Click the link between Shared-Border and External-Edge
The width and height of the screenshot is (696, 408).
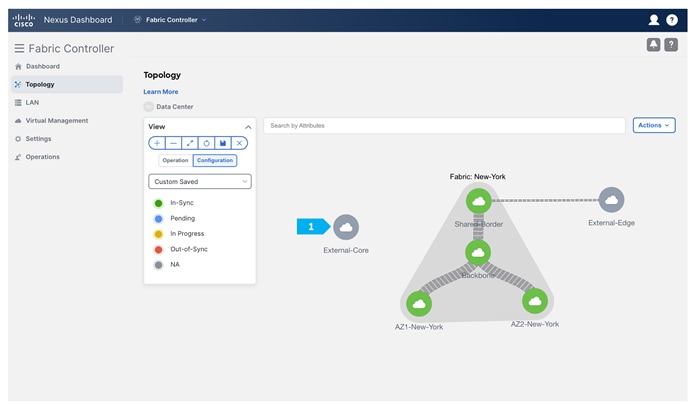coord(545,201)
